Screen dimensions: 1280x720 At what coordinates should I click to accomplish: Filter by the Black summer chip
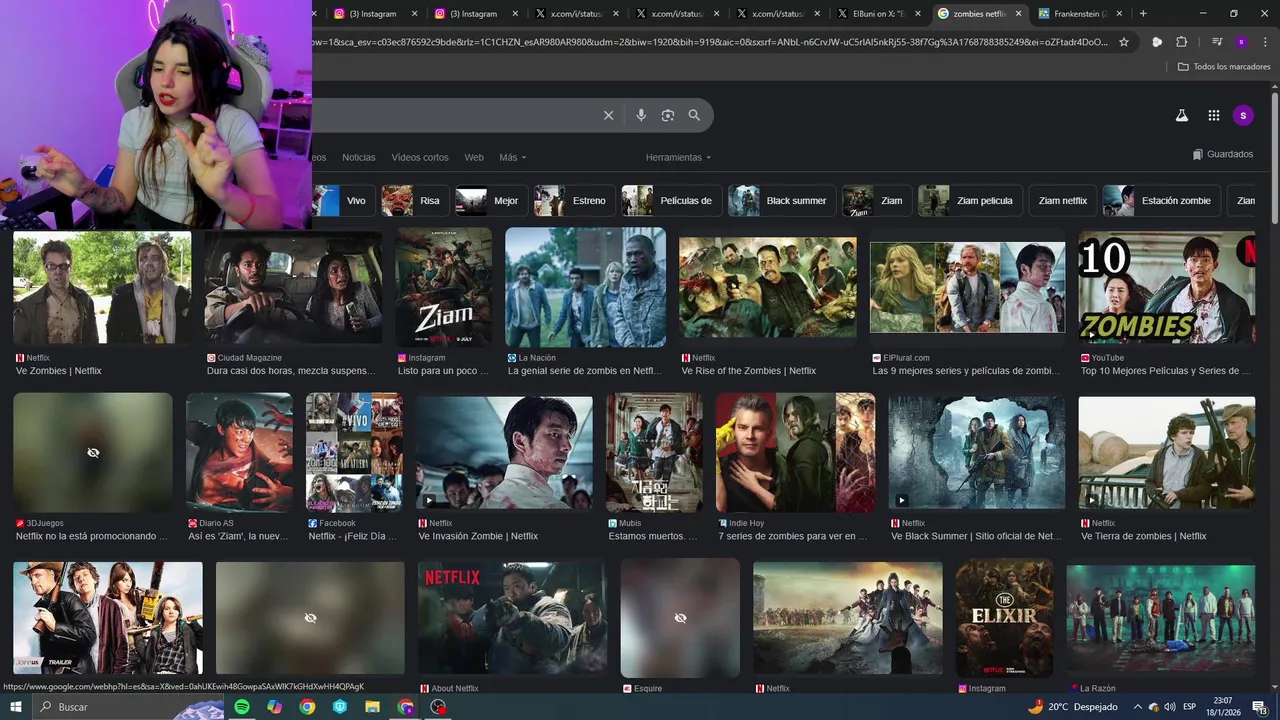point(781,201)
